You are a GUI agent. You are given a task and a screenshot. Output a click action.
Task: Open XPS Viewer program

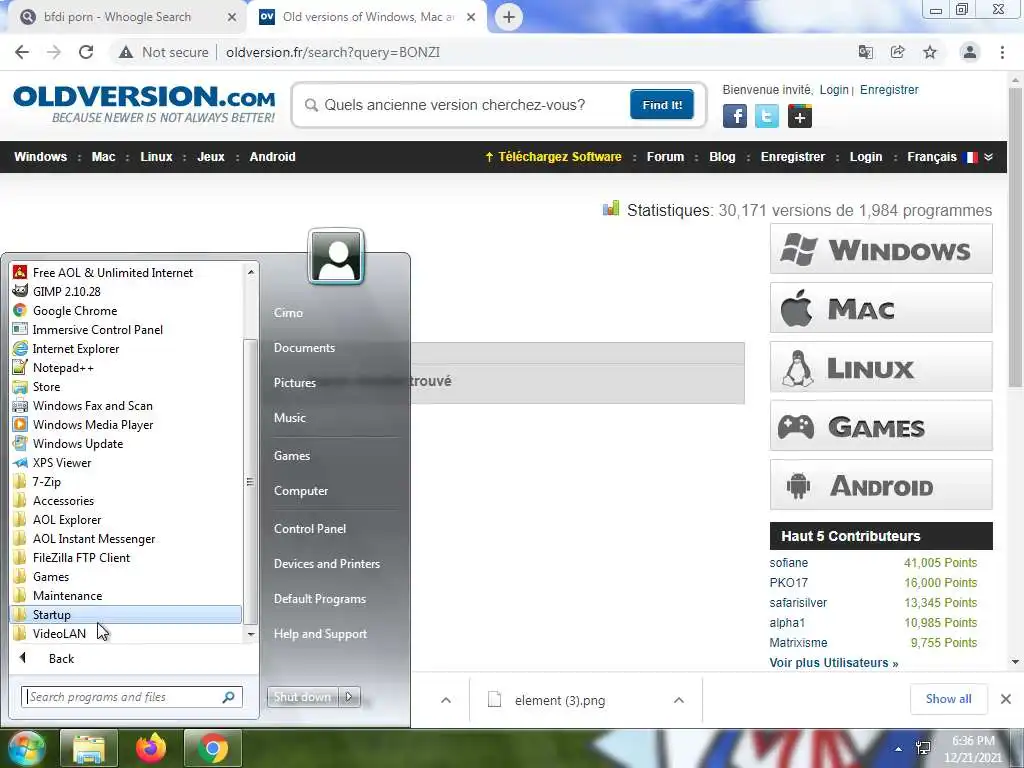(x=61, y=462)
